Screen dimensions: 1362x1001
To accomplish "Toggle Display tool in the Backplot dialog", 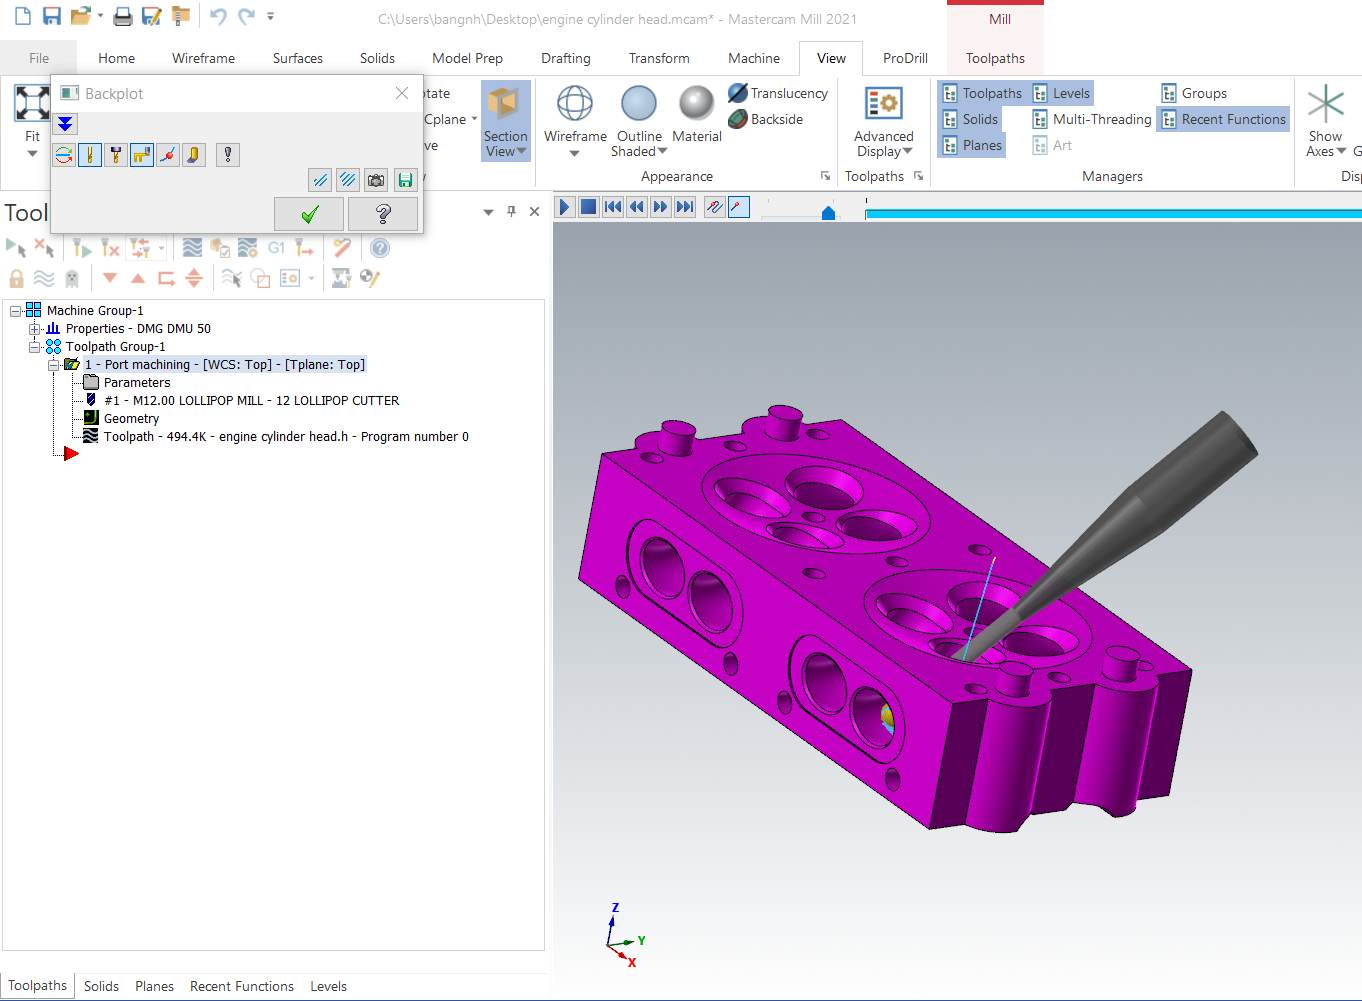I will pos(90,155).
